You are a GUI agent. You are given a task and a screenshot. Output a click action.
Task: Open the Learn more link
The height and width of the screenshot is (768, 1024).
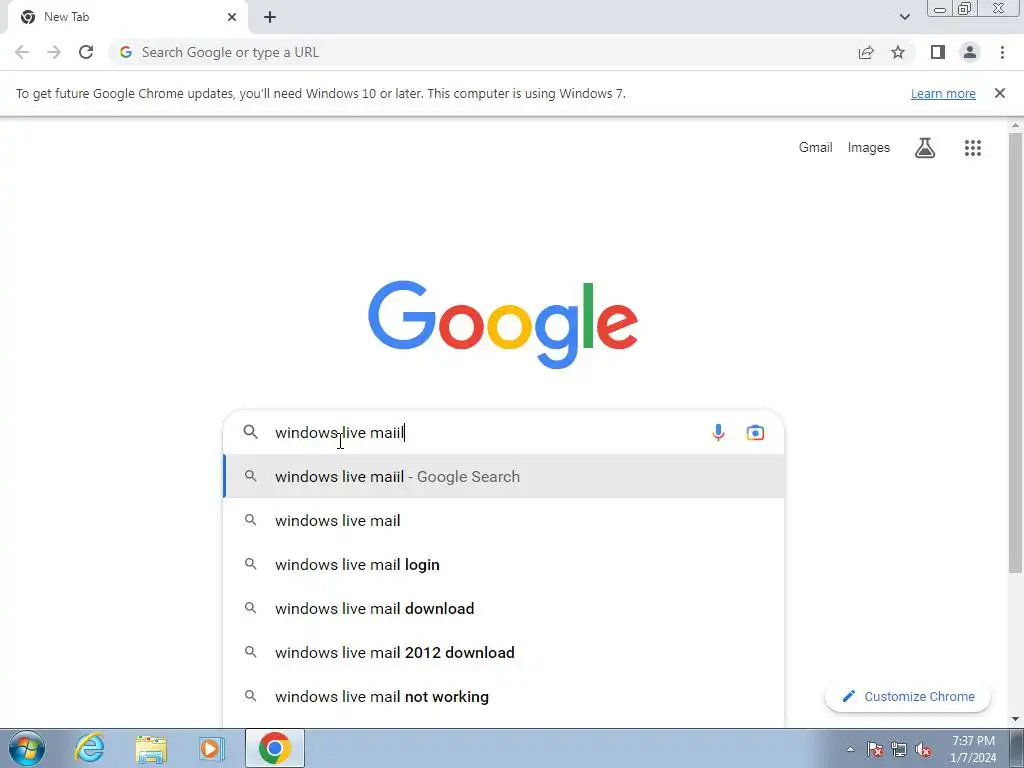coord(943,93)
